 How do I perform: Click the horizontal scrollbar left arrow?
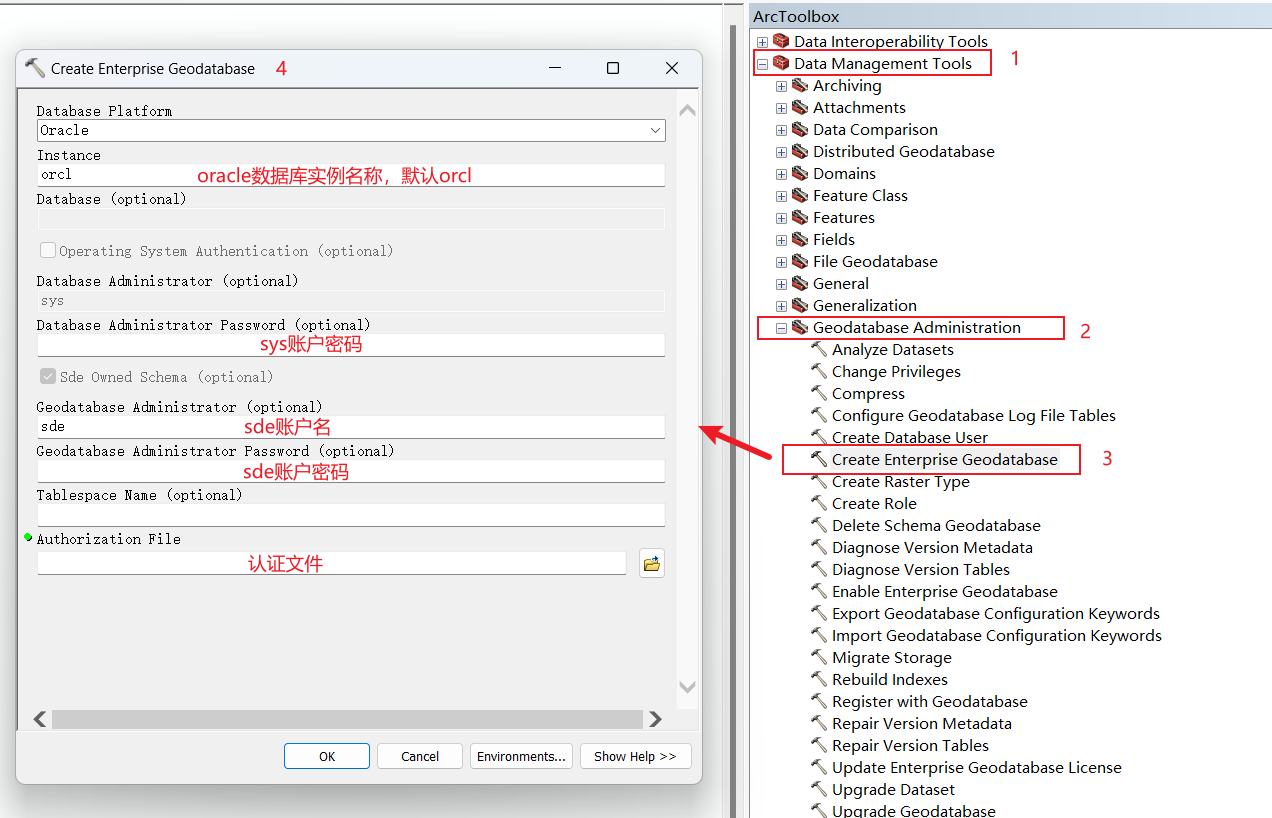coord(40,719)
